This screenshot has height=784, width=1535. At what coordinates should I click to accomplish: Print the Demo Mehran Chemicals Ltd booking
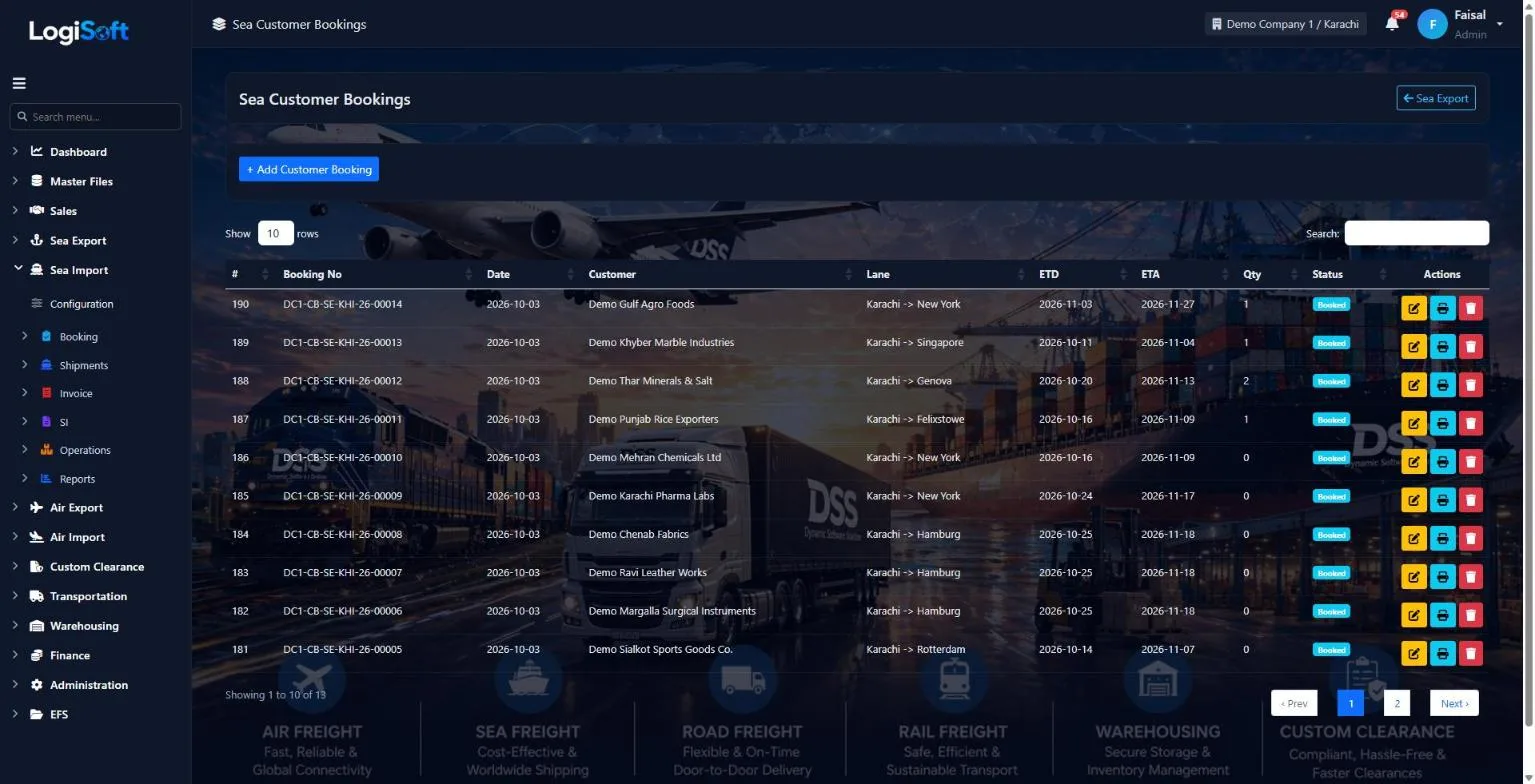click(x=1442, y=462)
